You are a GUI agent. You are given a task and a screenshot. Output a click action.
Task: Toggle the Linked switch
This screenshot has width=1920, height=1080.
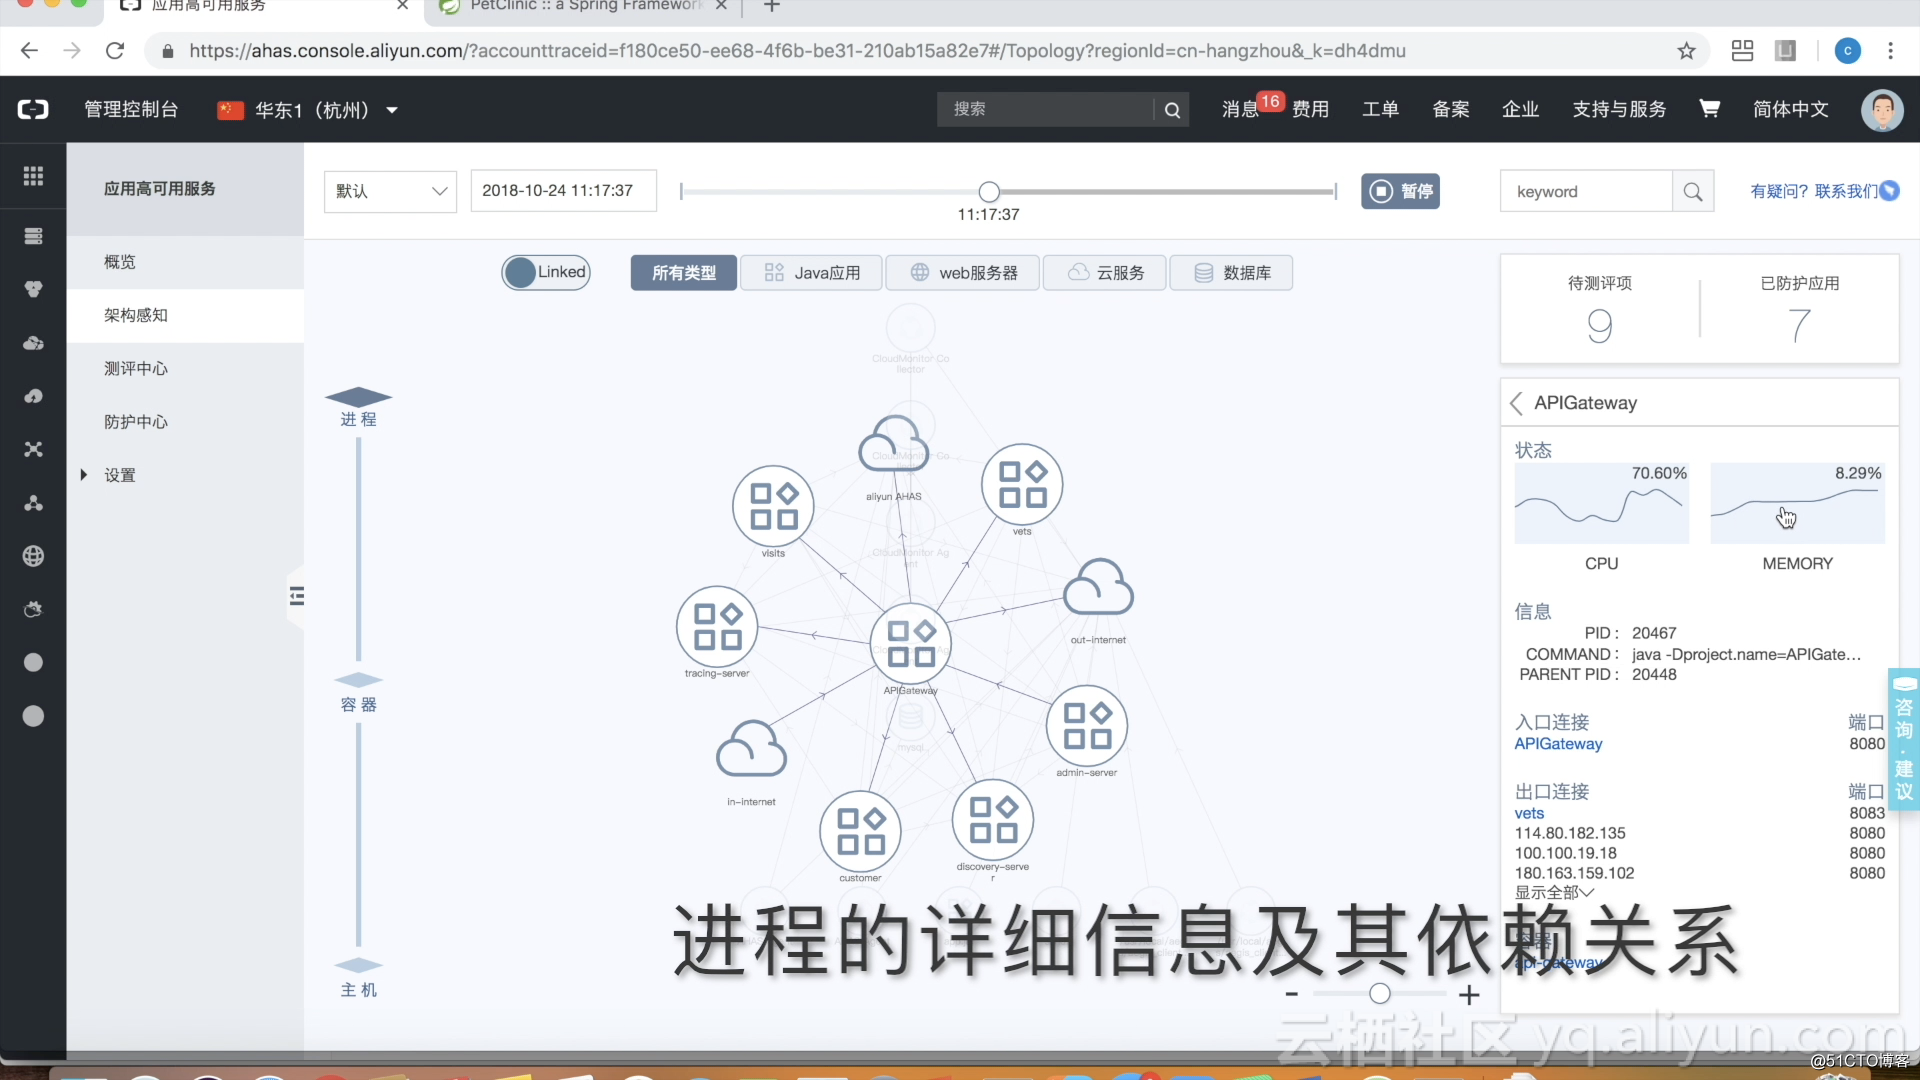pyautogui.click(x=546, y=272)
